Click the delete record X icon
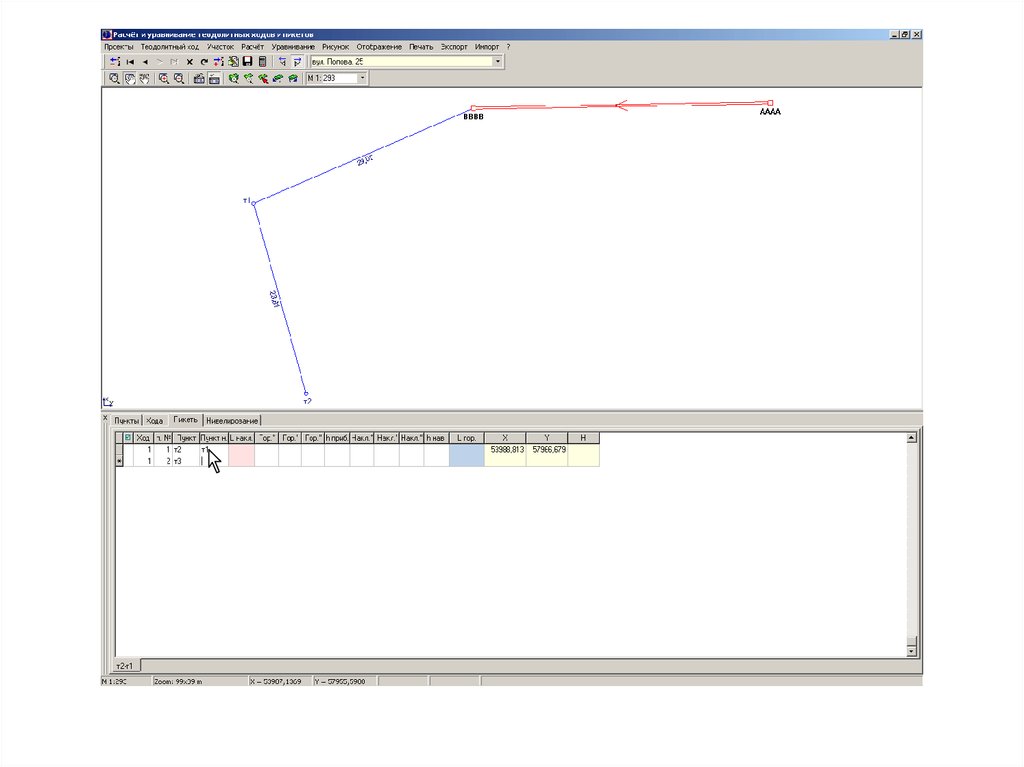The height and width of the screenshot is (767, 1024). 189,62
